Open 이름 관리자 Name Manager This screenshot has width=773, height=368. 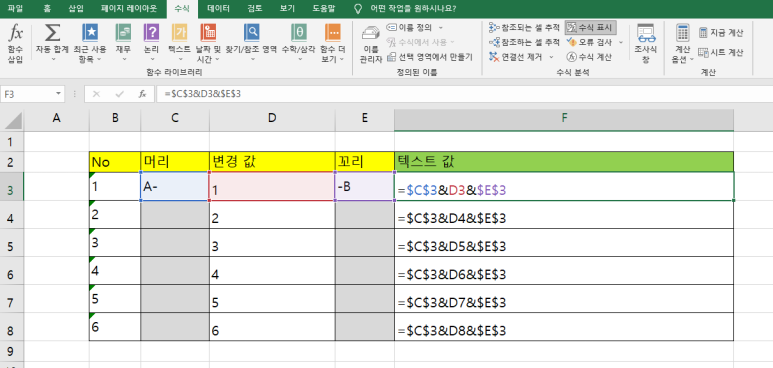click(371, 44)
